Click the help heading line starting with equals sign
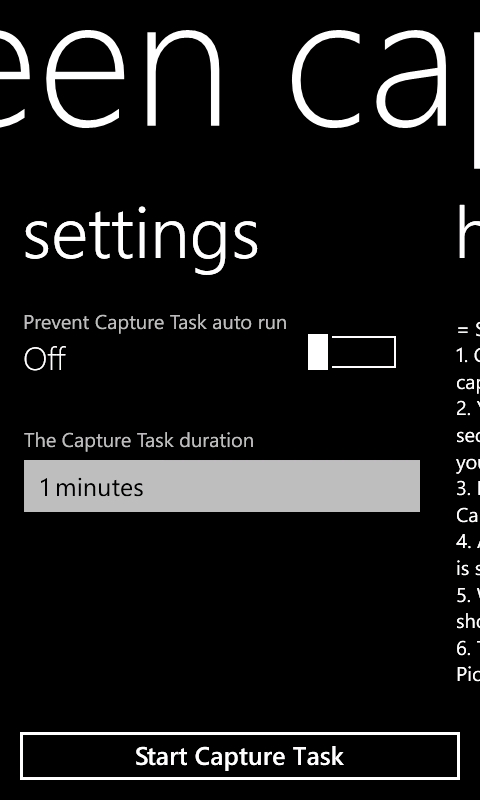The width and height of the screenshot is (480, 800). pyautogui.click(x=468, y=330)
